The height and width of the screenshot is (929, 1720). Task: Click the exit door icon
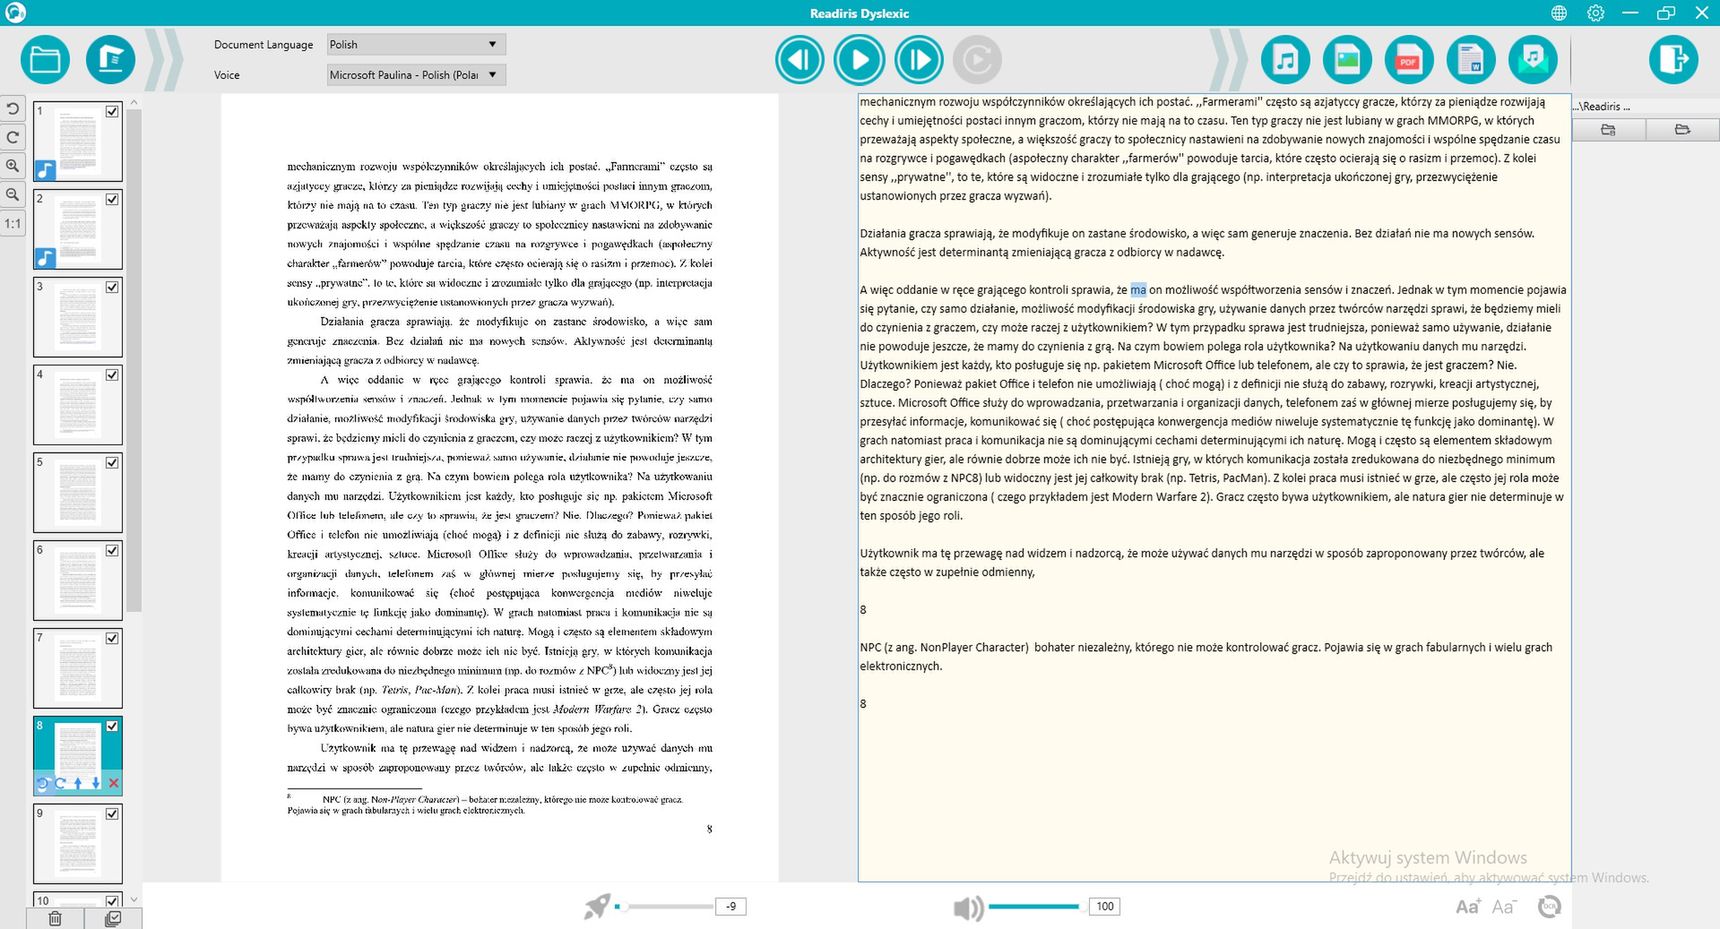click(1673, 60)
